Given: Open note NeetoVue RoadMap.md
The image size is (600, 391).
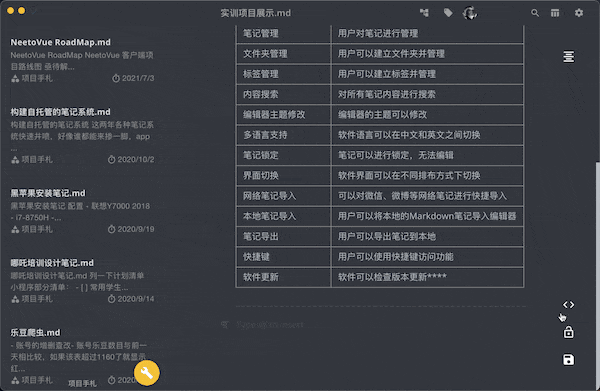Looking at the screenshot, I should (60, 42).
